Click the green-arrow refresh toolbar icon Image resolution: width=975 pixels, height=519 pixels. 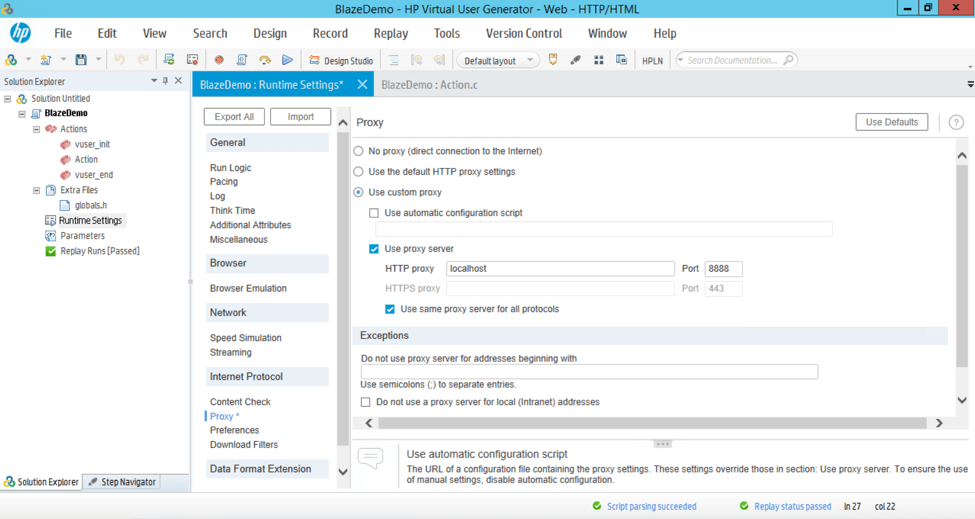tap(169, 60)
